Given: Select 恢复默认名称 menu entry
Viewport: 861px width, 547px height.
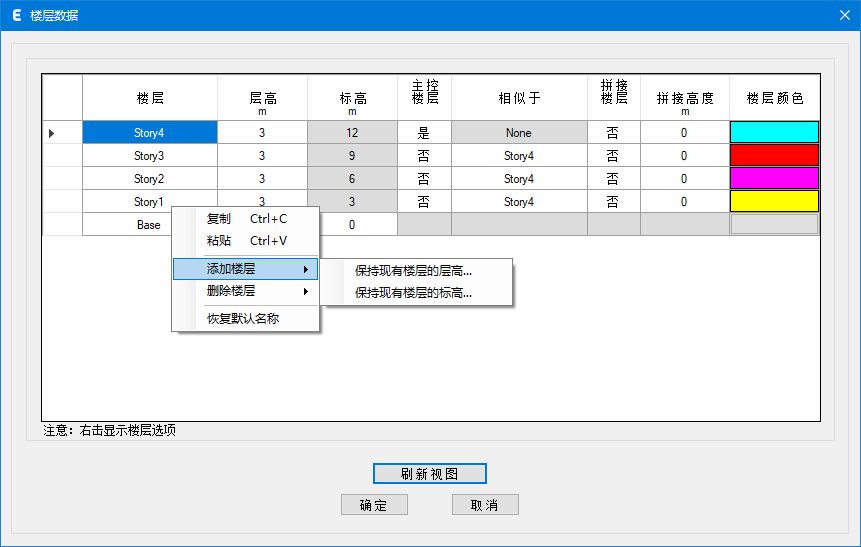Looking at the screenshot, I should click(242, 319).
